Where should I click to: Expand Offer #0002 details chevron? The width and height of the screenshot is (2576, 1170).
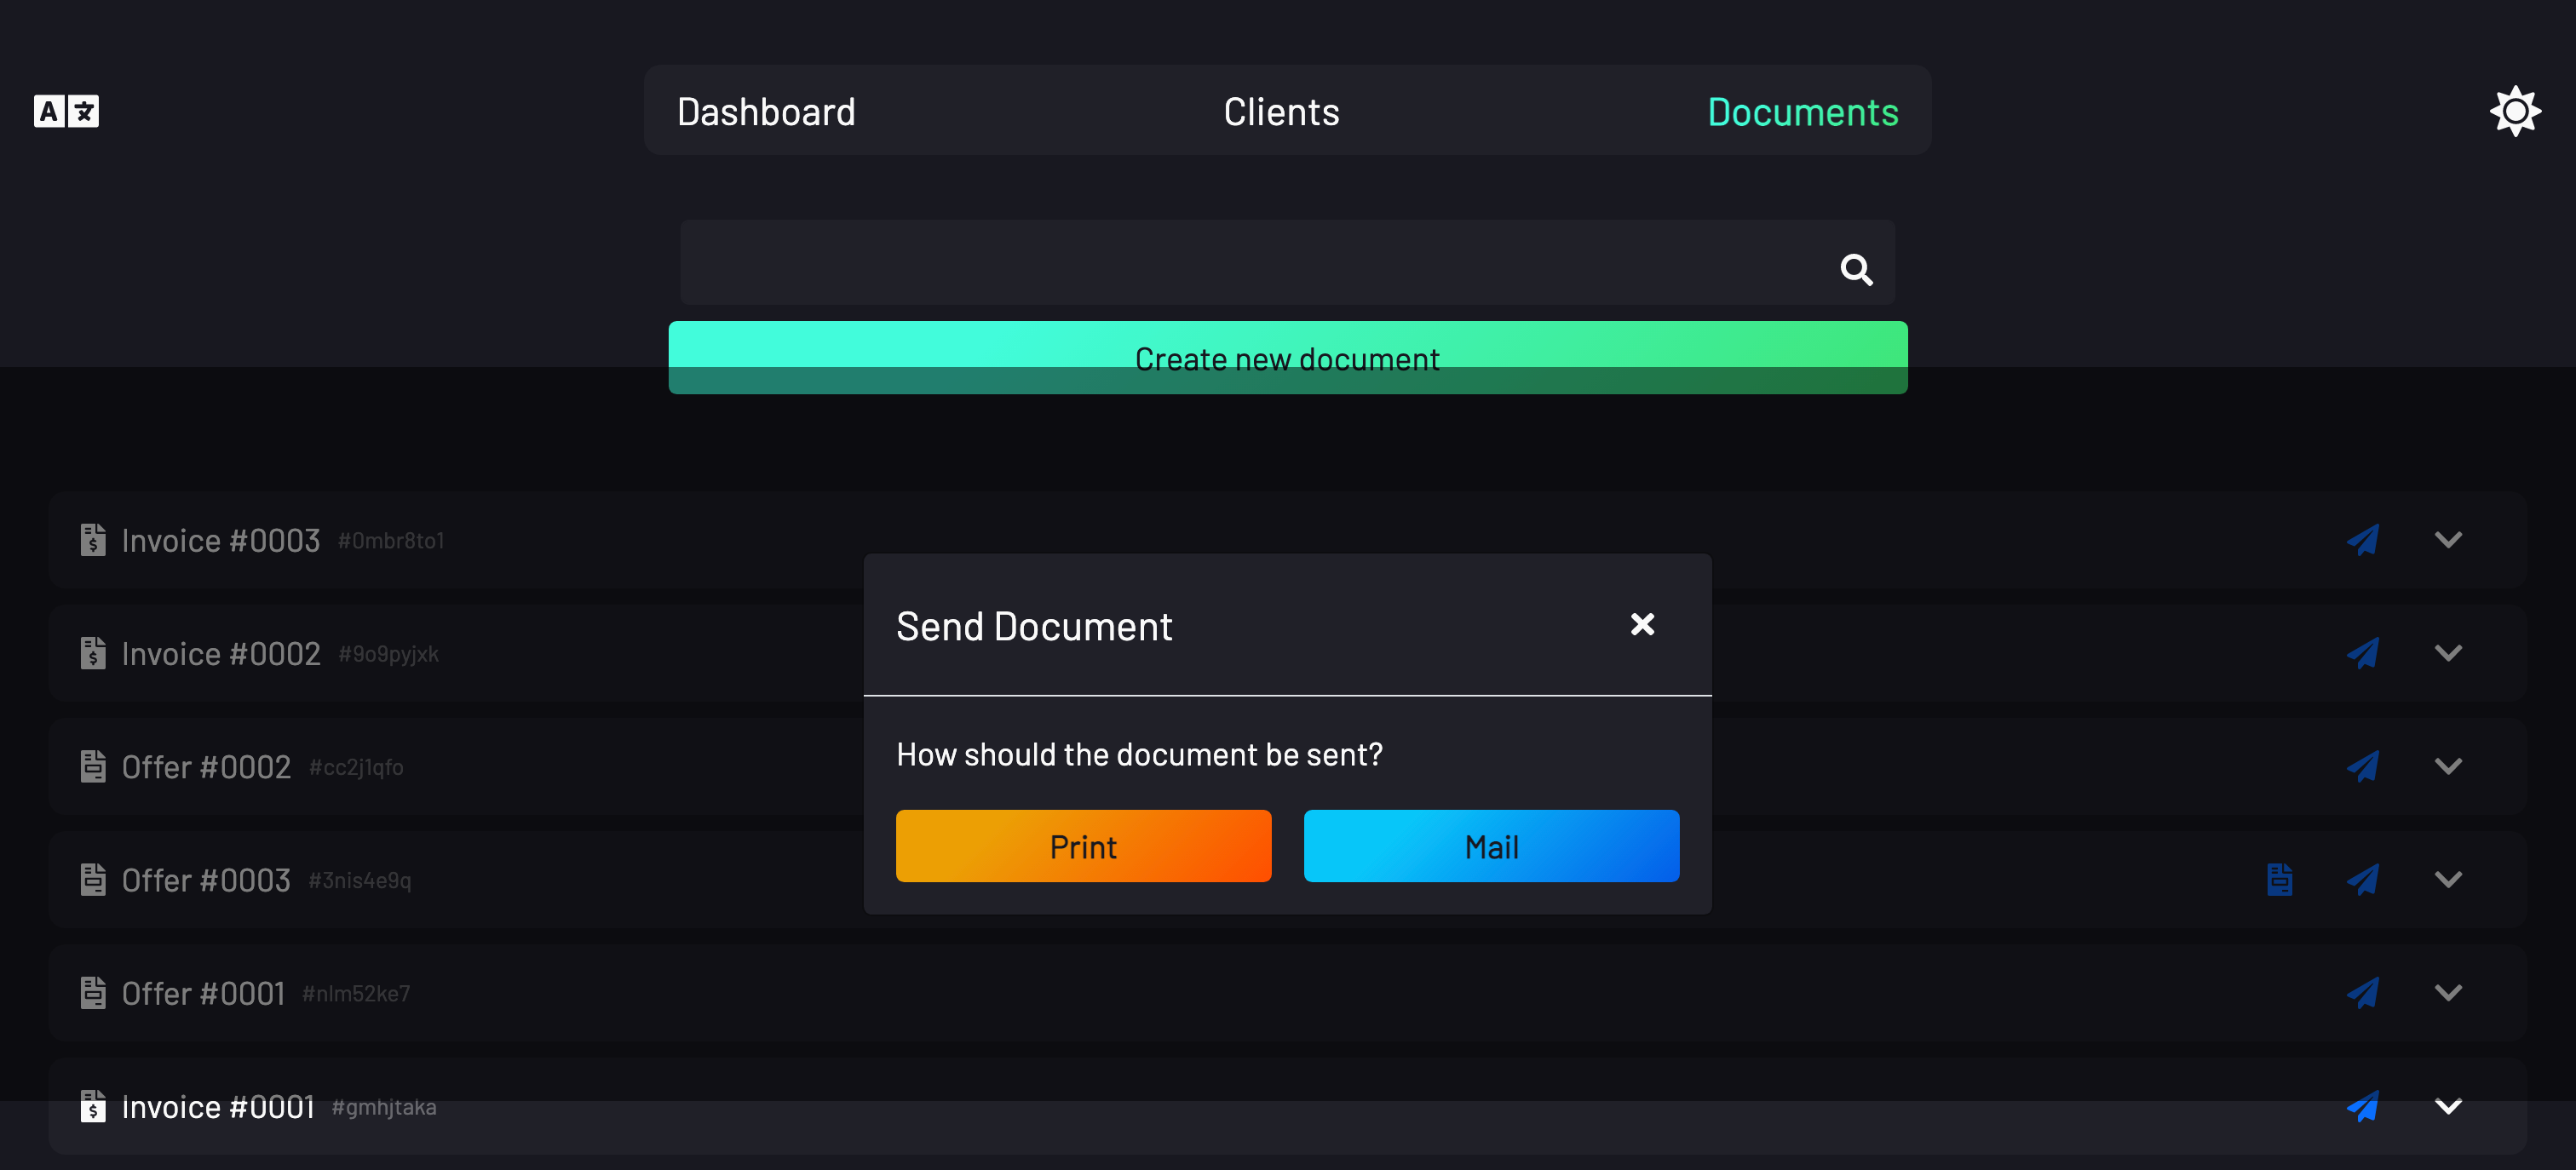[2447, 766]
